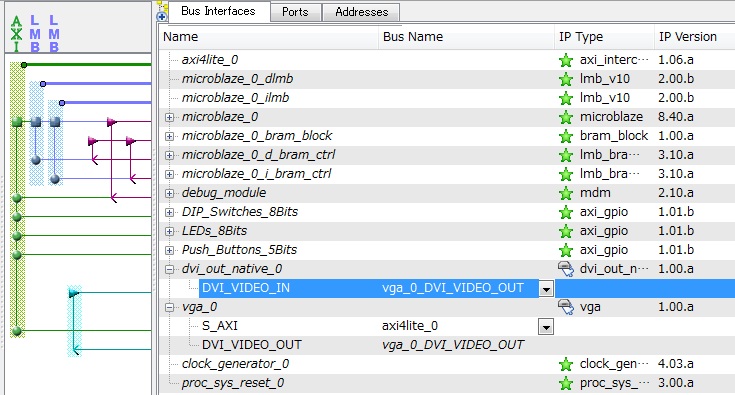735x395 pixels.
Task: Click bram_block IP star icon
Action: pos(566,136)
